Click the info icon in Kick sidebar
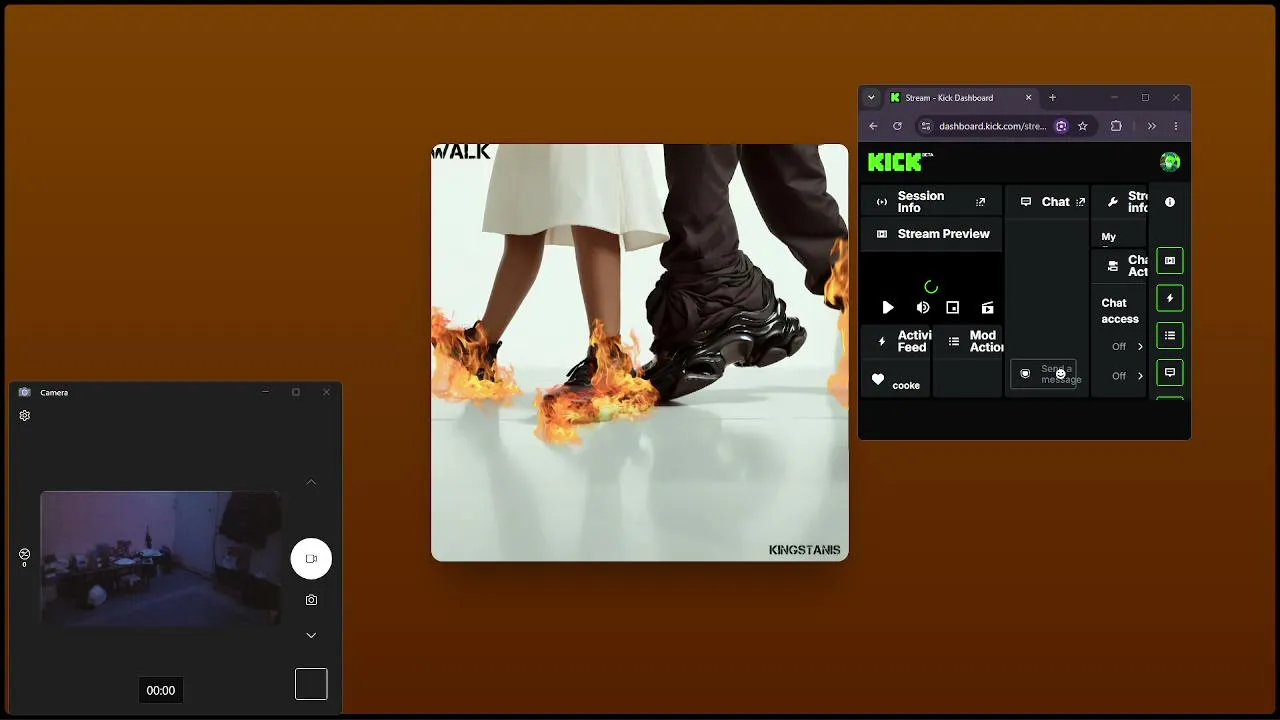1280x720 pixels. (x=1170, y=202)
